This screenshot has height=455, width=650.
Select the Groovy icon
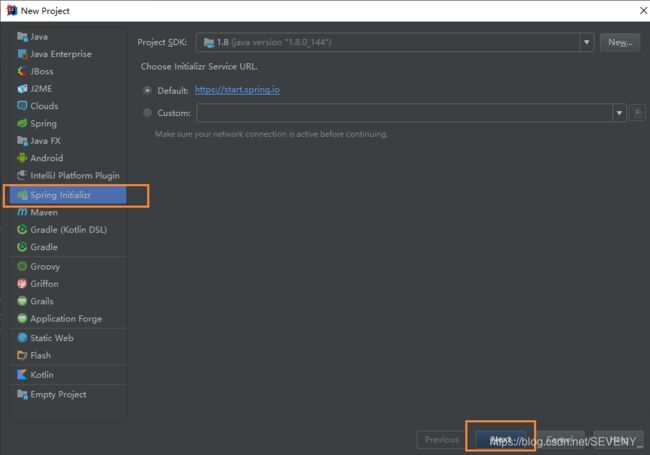pyautogui.click(x=22, y=266)
